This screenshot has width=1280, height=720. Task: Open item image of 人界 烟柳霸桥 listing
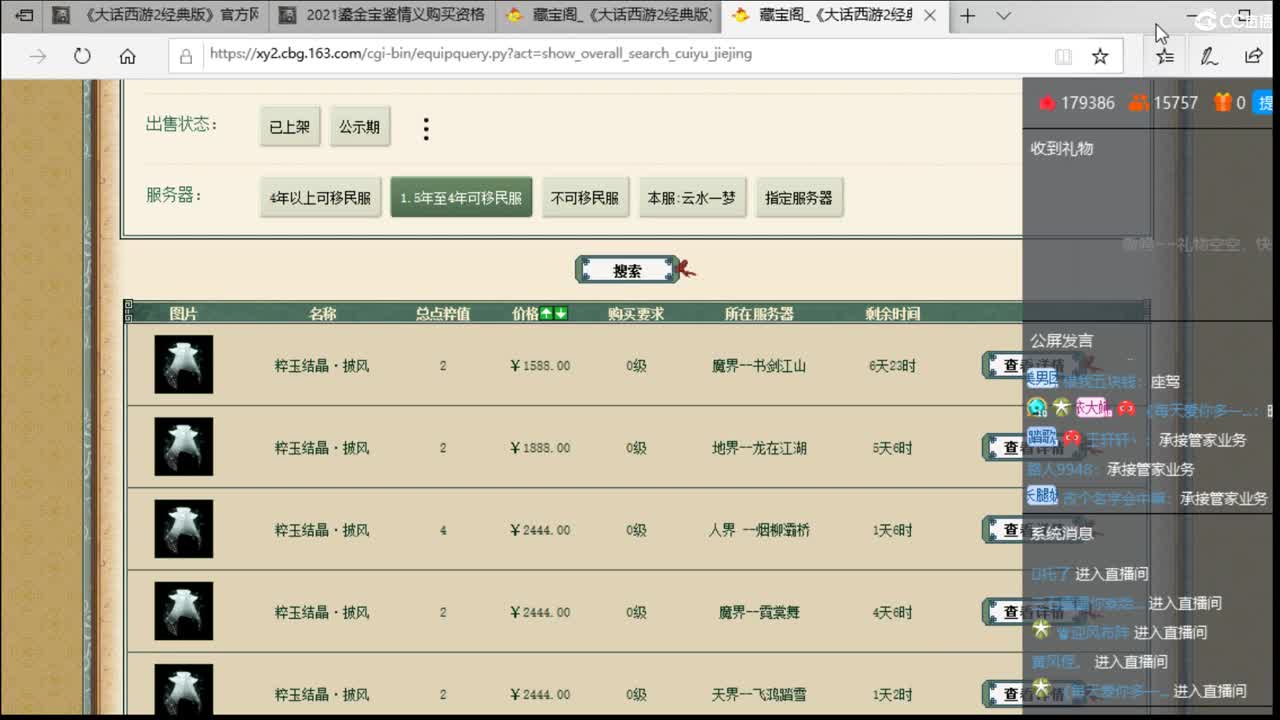[184, 528]
